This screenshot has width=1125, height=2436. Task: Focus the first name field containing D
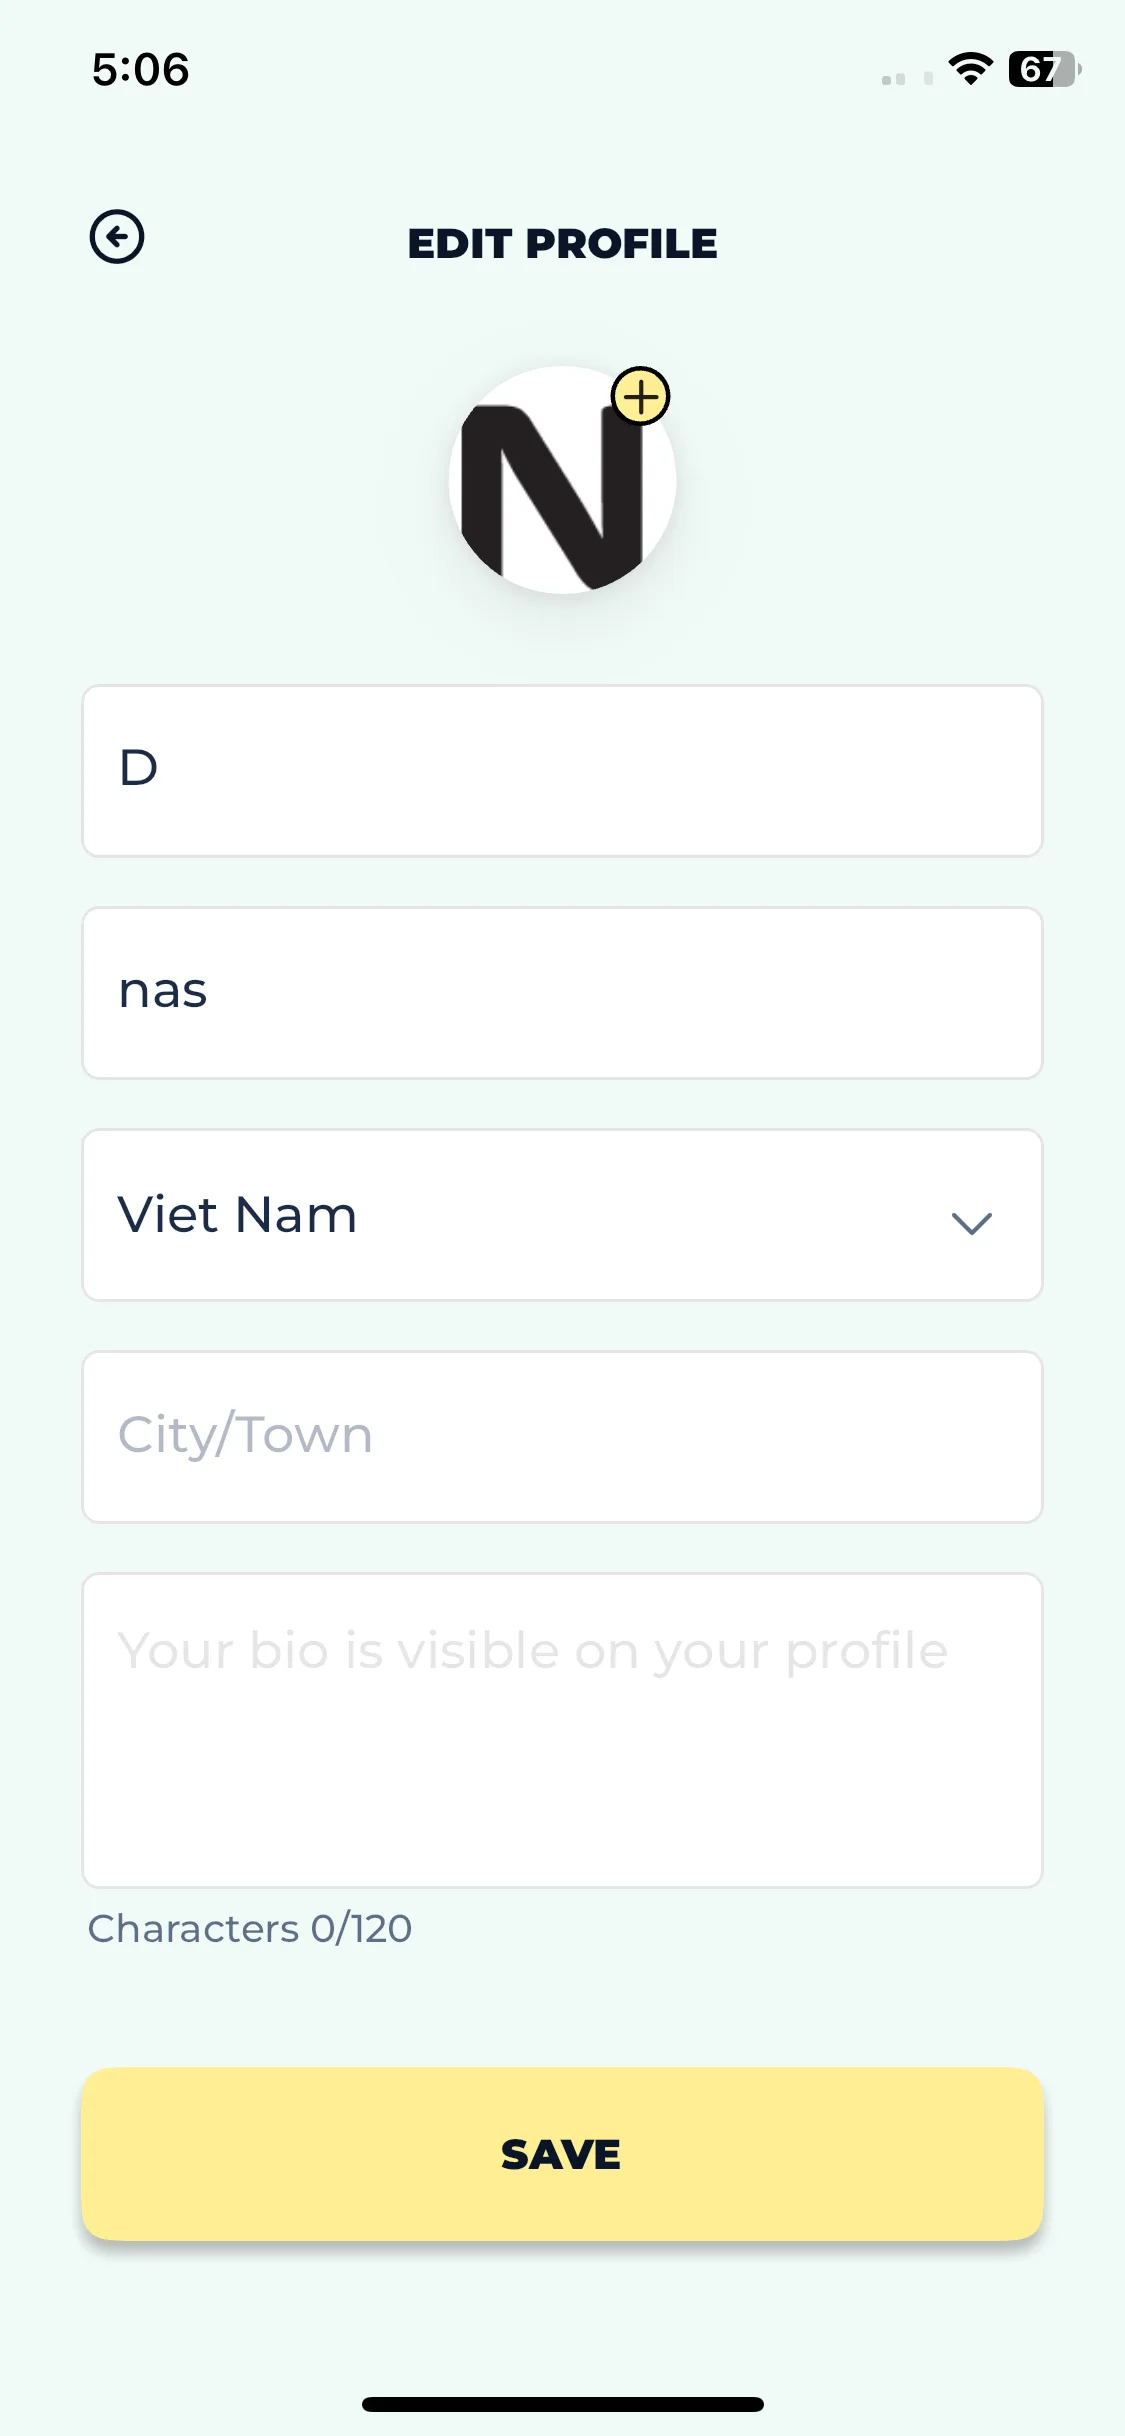pyautogui.click(x=562, y=771)
